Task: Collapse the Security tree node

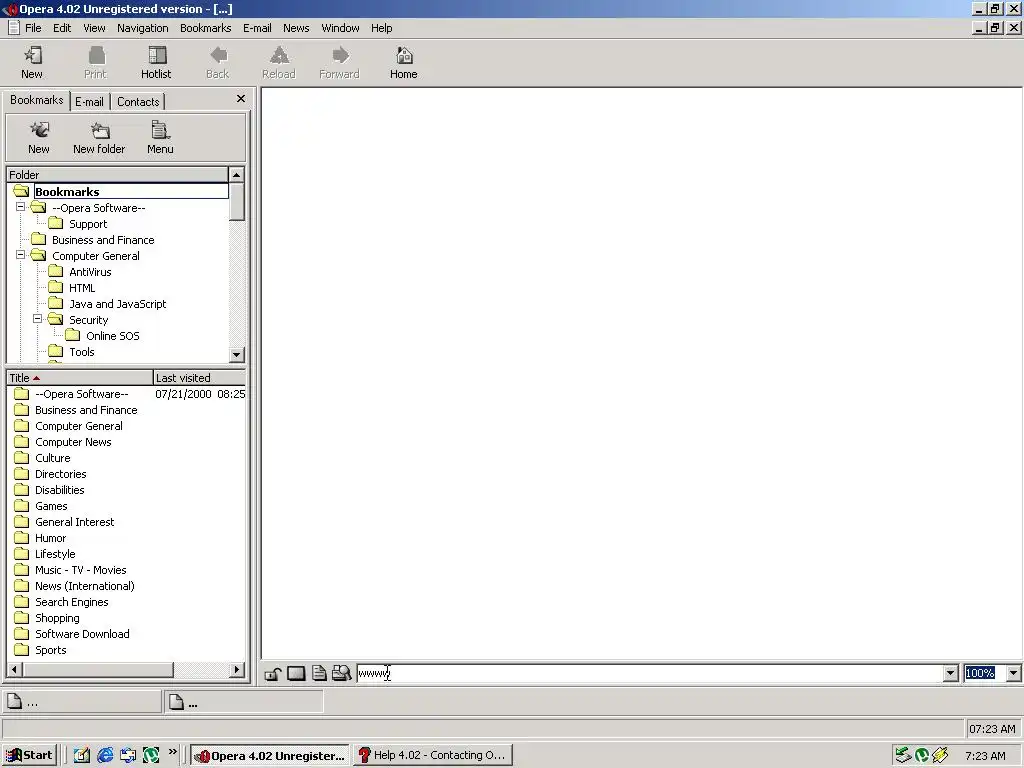Action: coord(38,319)
